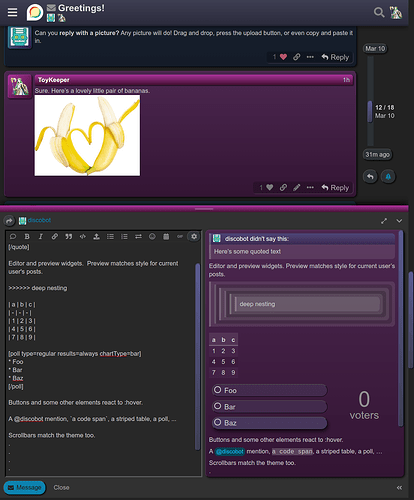
Task: Select Bar poll option
Action: (269, 406)
